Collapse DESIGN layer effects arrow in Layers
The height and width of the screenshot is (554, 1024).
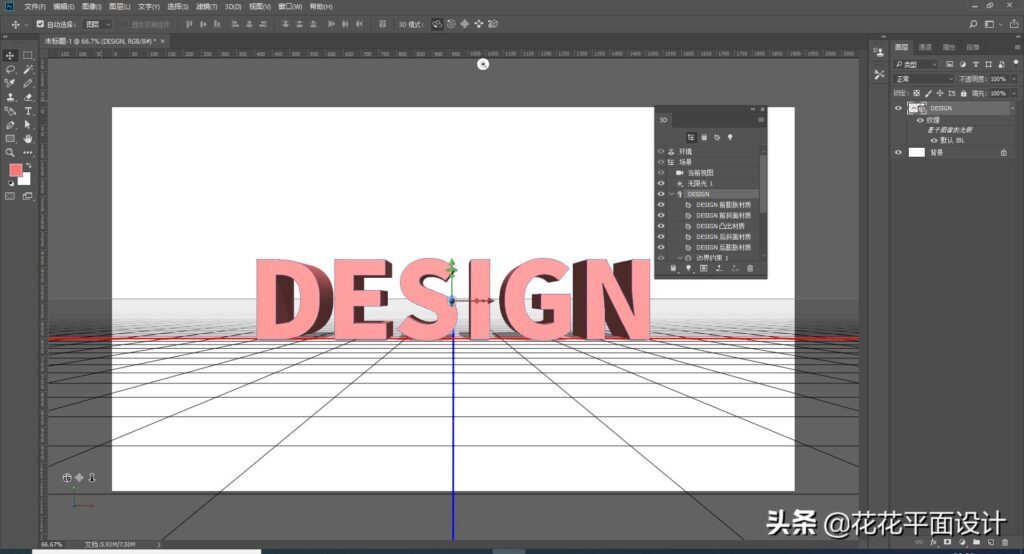tap(1013, 108)
